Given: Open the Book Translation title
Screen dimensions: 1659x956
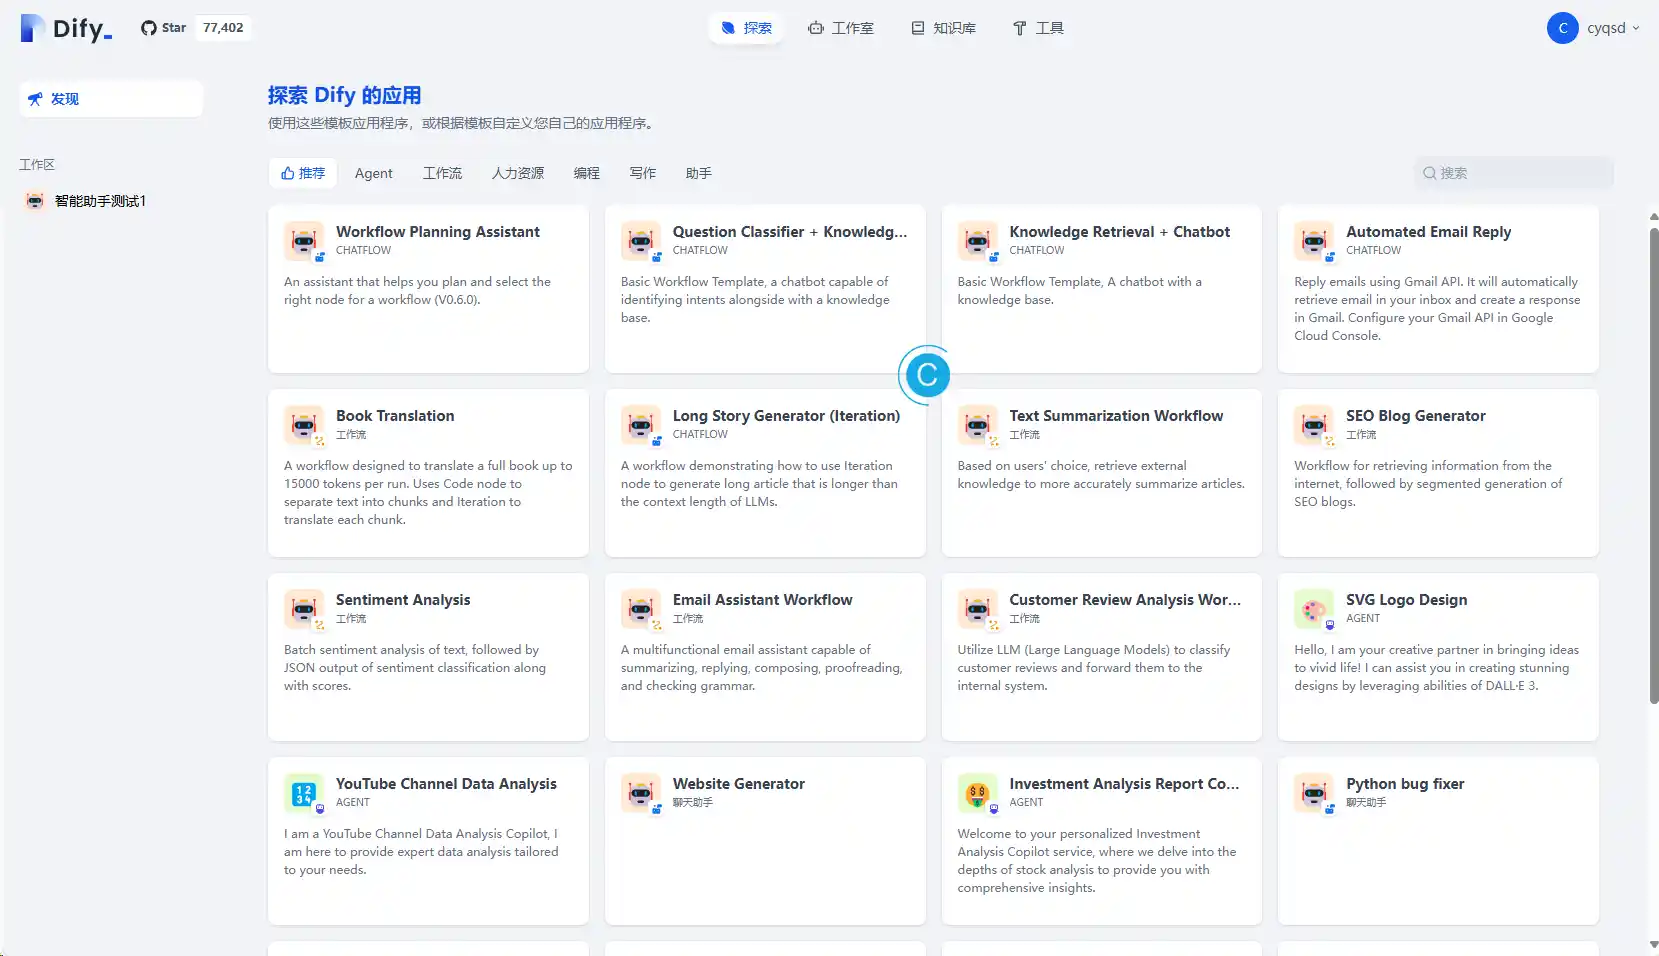Looking at the screenshot, I should (x=395, y=416).
